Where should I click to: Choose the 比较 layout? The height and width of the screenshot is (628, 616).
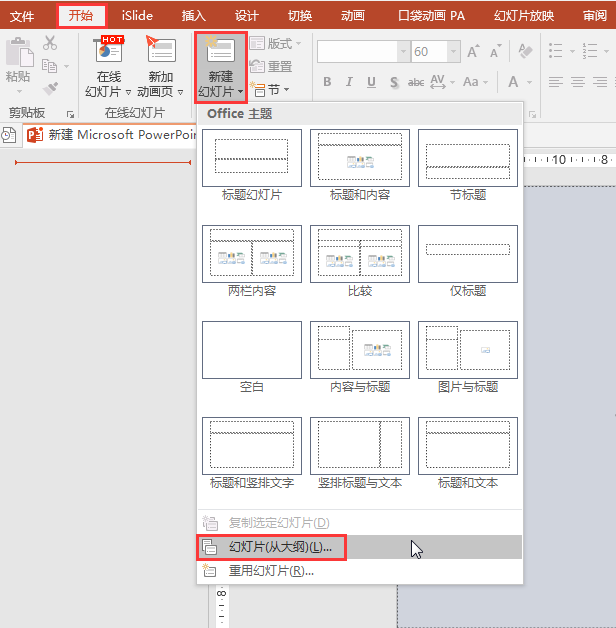pyautogui.click(x=360, y=254)
